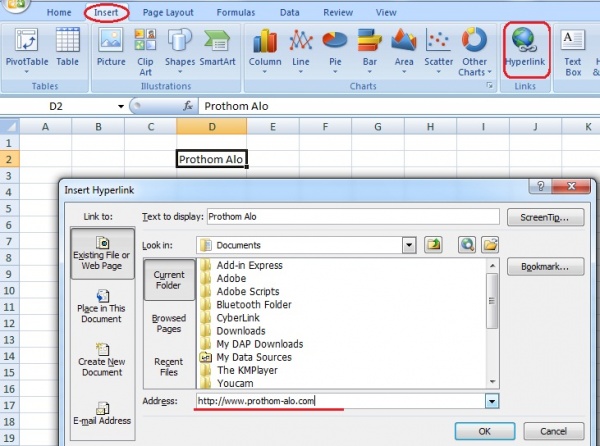
Task: Open Other Charts menu
Action: tap(474, 52)
